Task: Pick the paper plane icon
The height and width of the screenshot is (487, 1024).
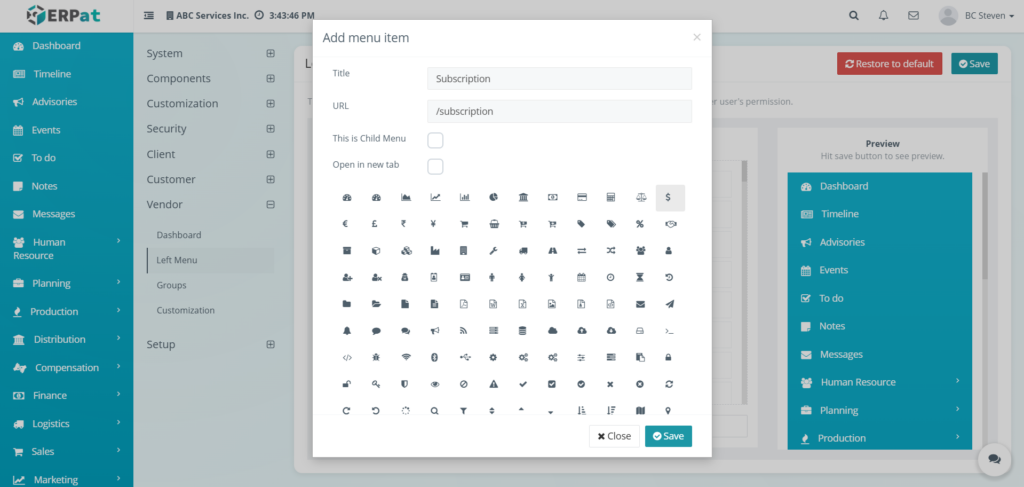Action: [669, 304]
